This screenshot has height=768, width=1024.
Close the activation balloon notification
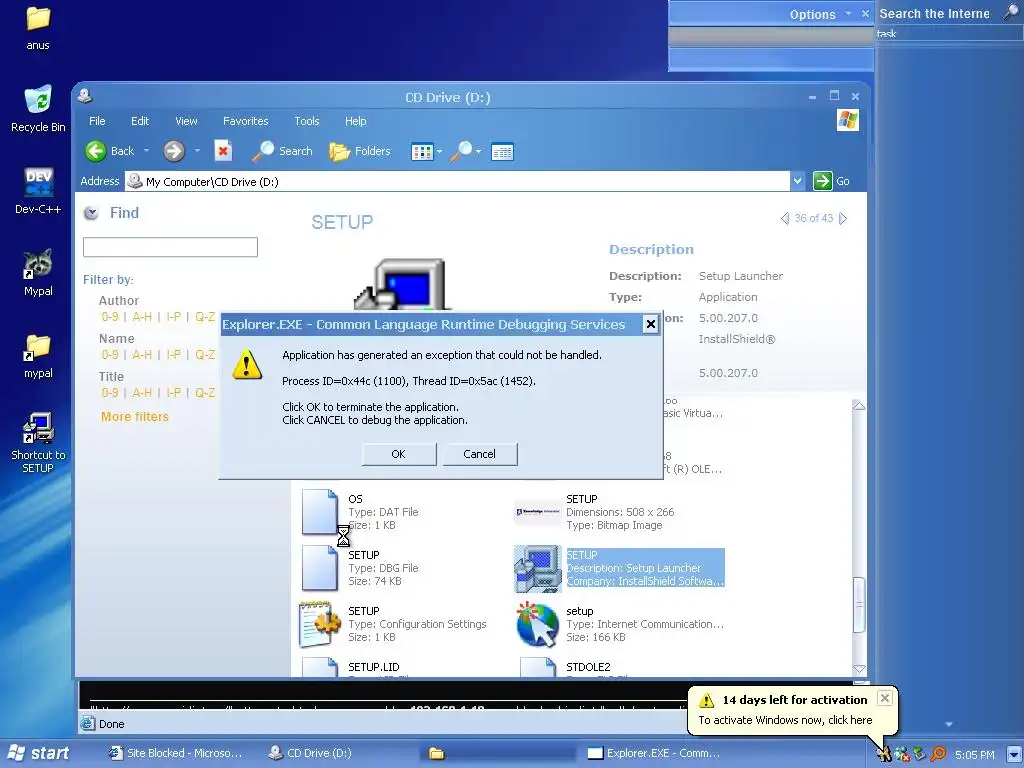884,698
